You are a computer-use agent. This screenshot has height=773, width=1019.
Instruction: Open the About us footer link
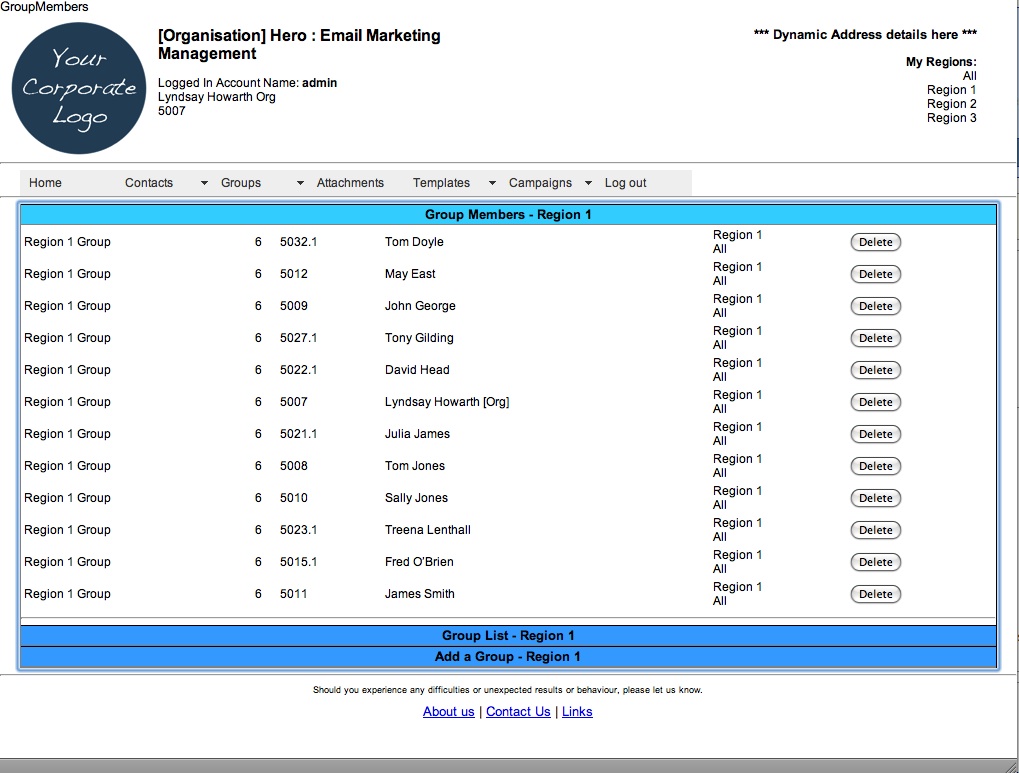(x=448, y=712)
